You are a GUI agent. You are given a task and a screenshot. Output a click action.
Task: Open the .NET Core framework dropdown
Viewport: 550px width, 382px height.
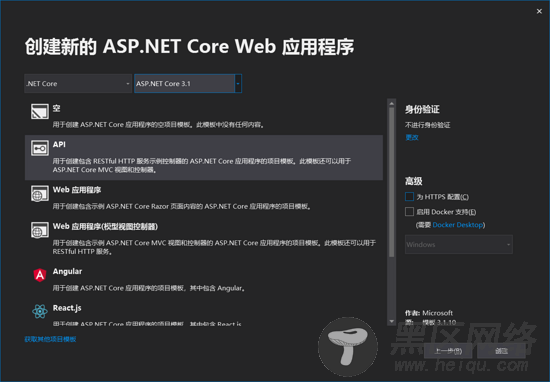[x=78, y=83]
